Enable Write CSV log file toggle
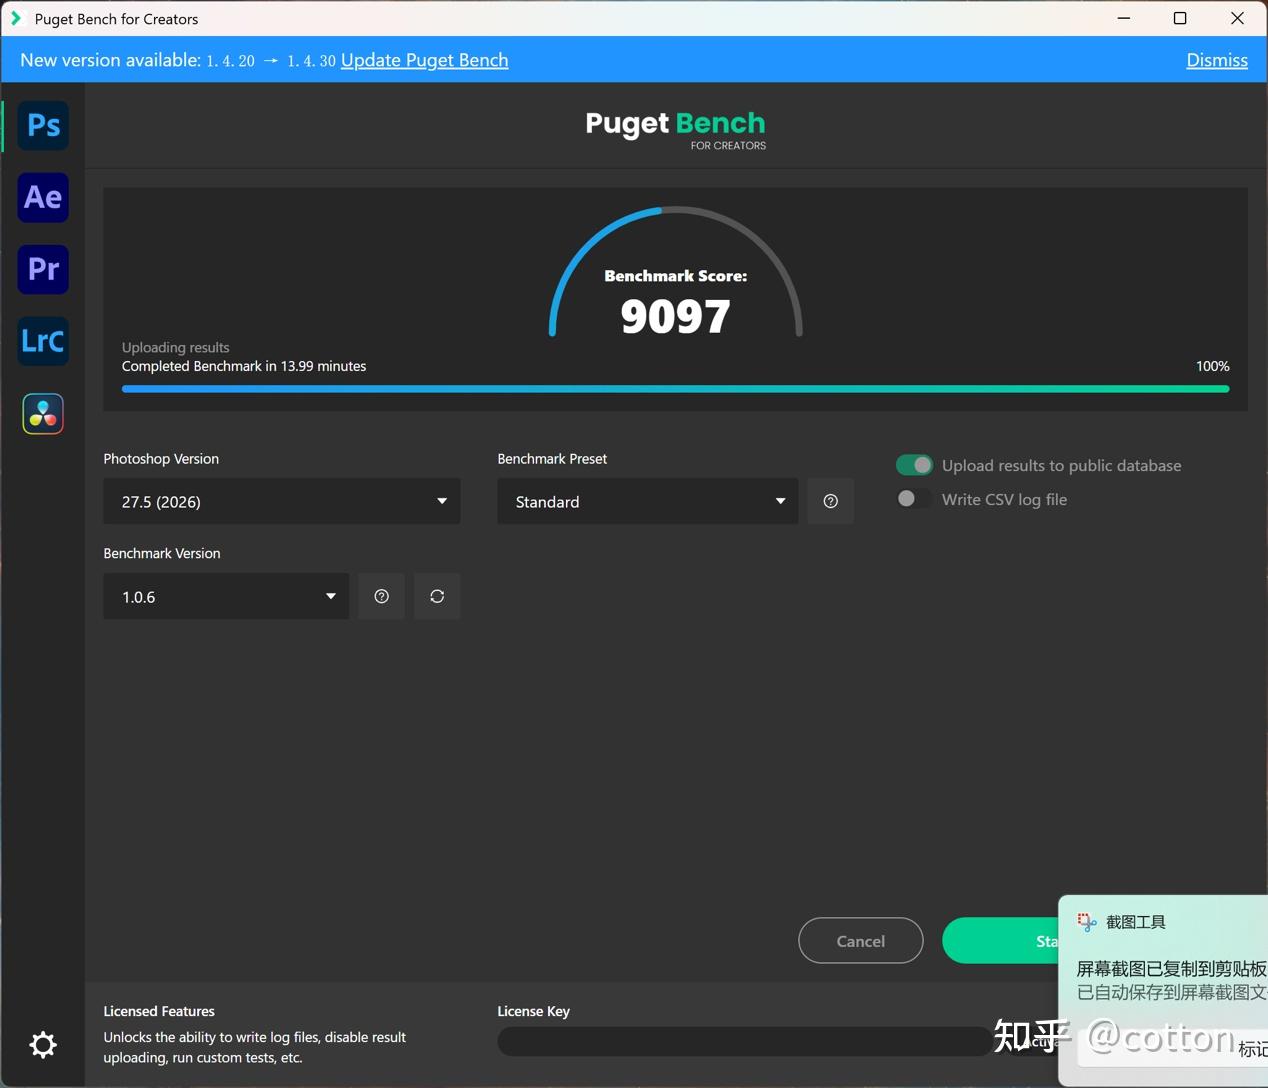This screenshot has width=1268, height=1088. (x=914, y=499)
